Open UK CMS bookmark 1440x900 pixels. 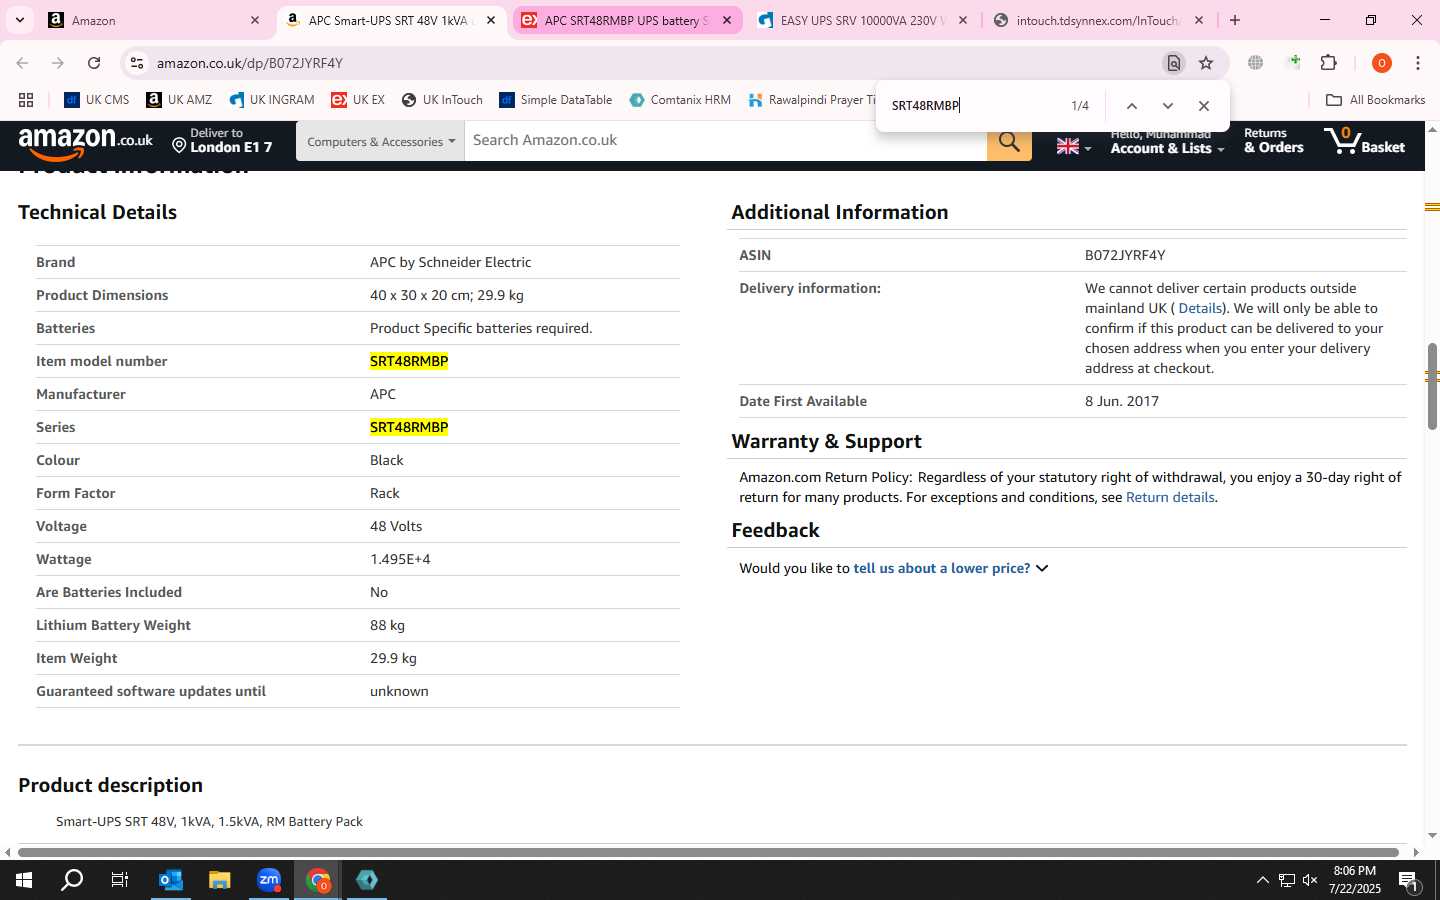97,100
